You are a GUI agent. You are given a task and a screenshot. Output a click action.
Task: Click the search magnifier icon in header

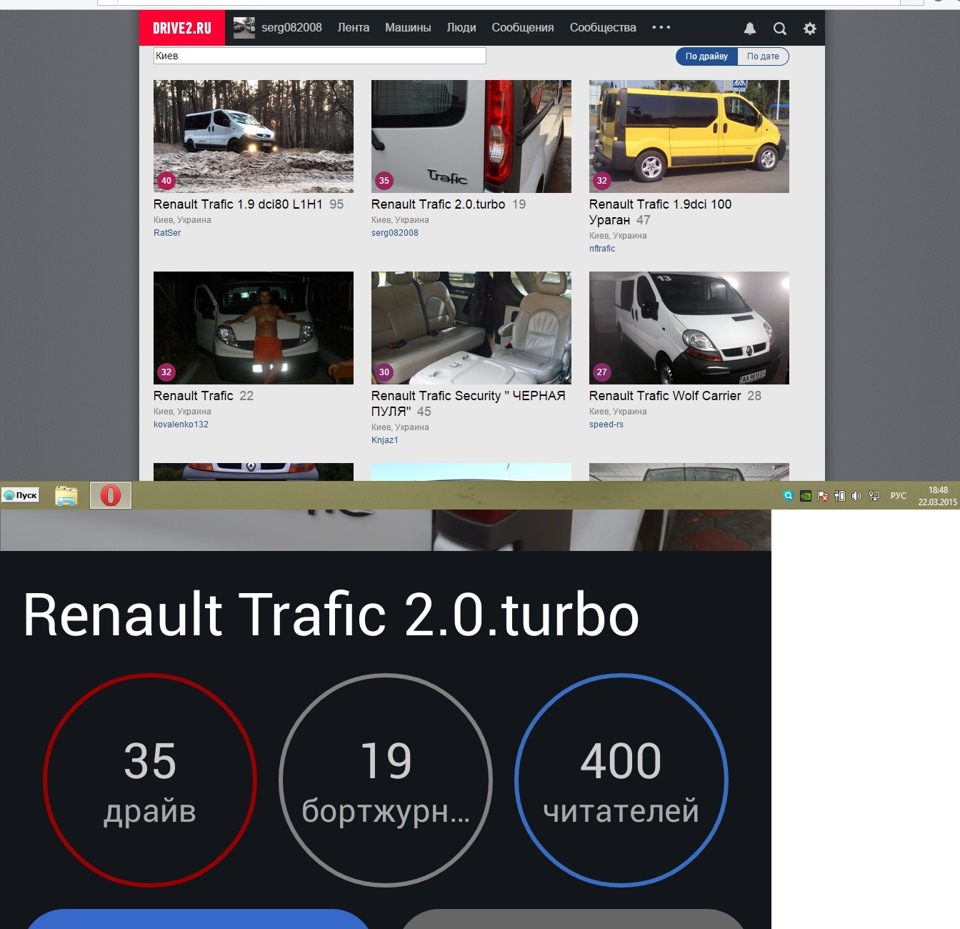click(779, 28)
